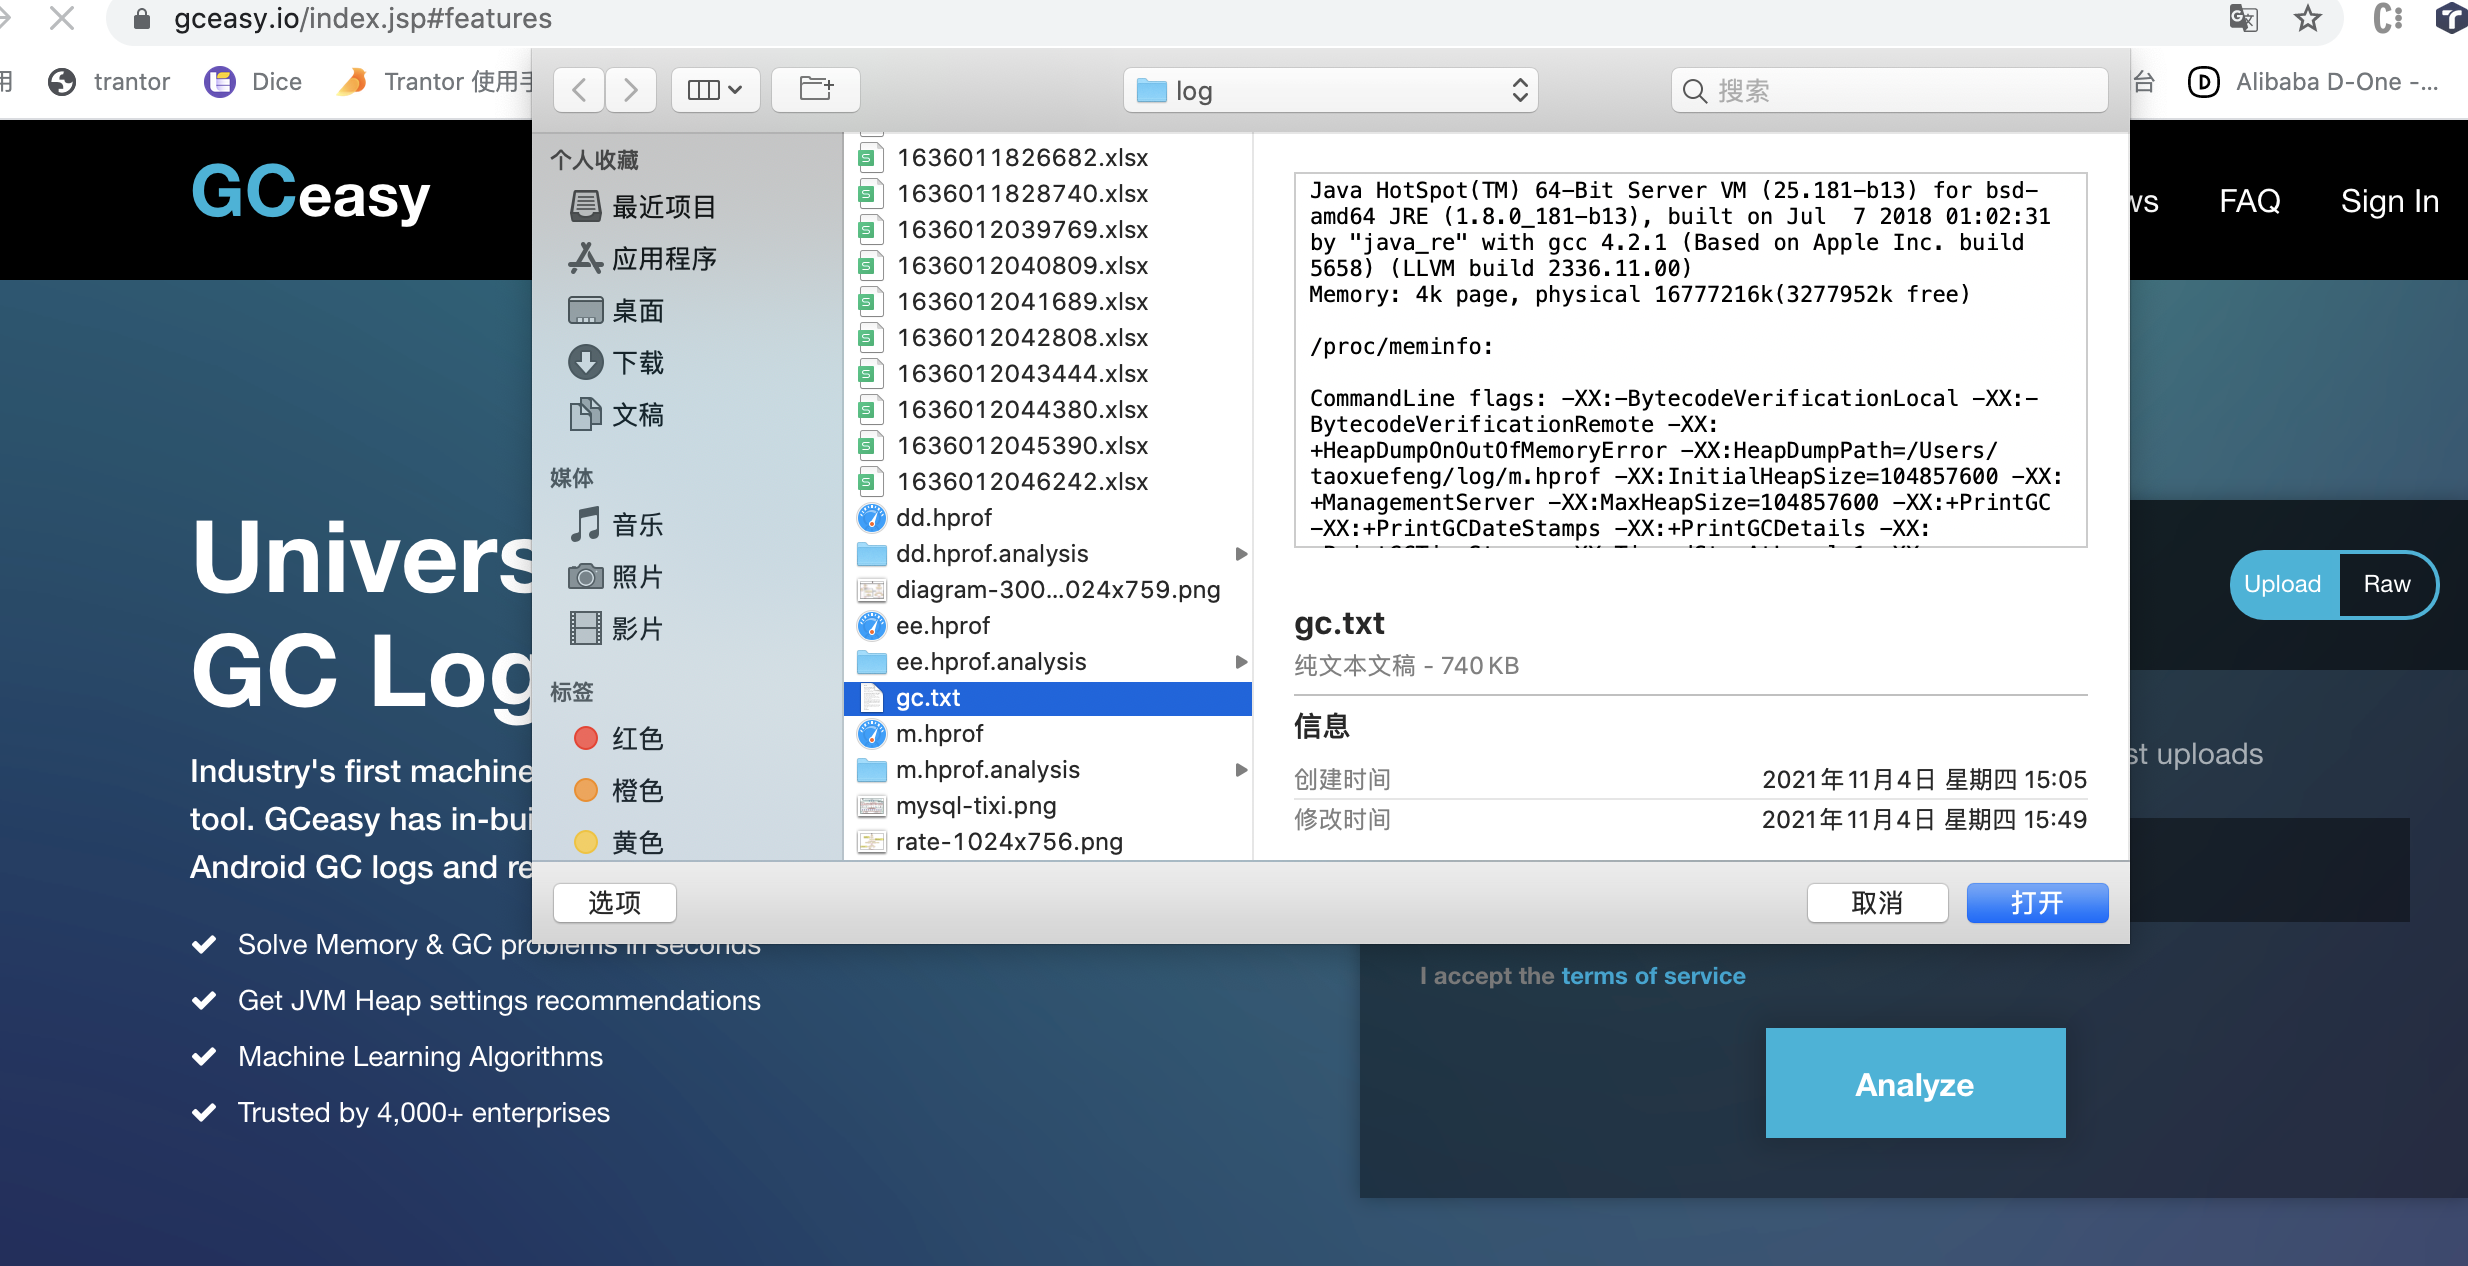Click inside the search (搜索) field

[x=1890, y=90]
